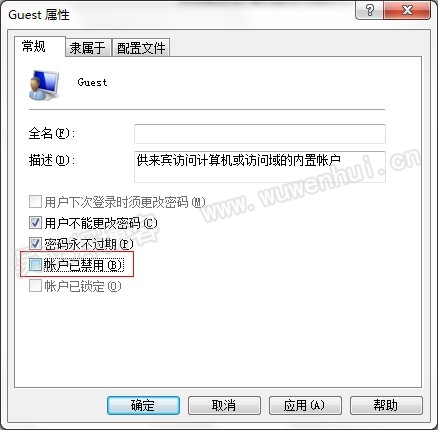Open the 隶属于 tab
This screenshot has width=438, height=430.
point(88,48)
